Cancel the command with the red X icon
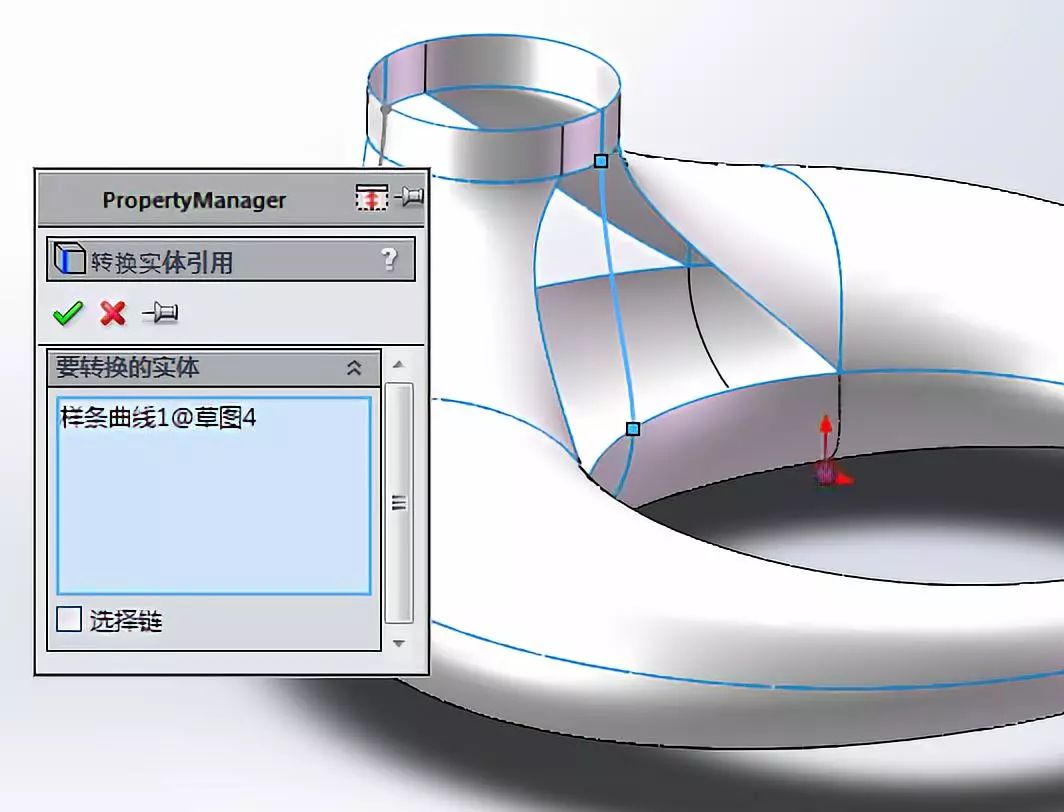 110,312
